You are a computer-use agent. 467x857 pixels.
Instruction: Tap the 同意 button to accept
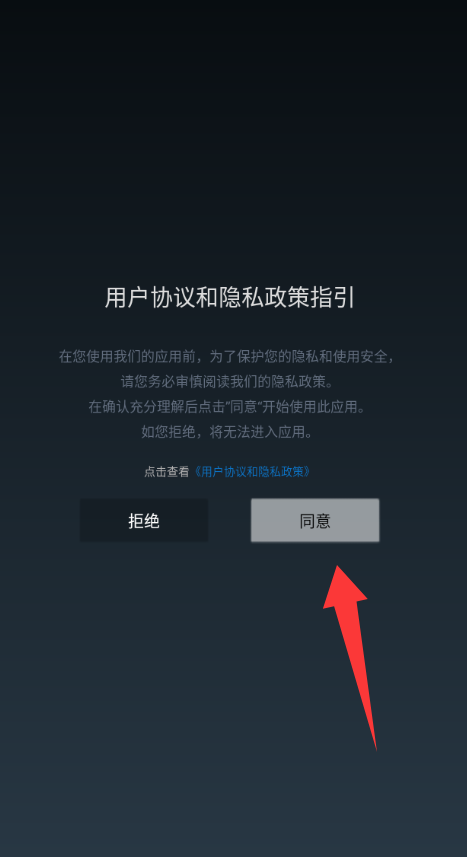[314, 520]
